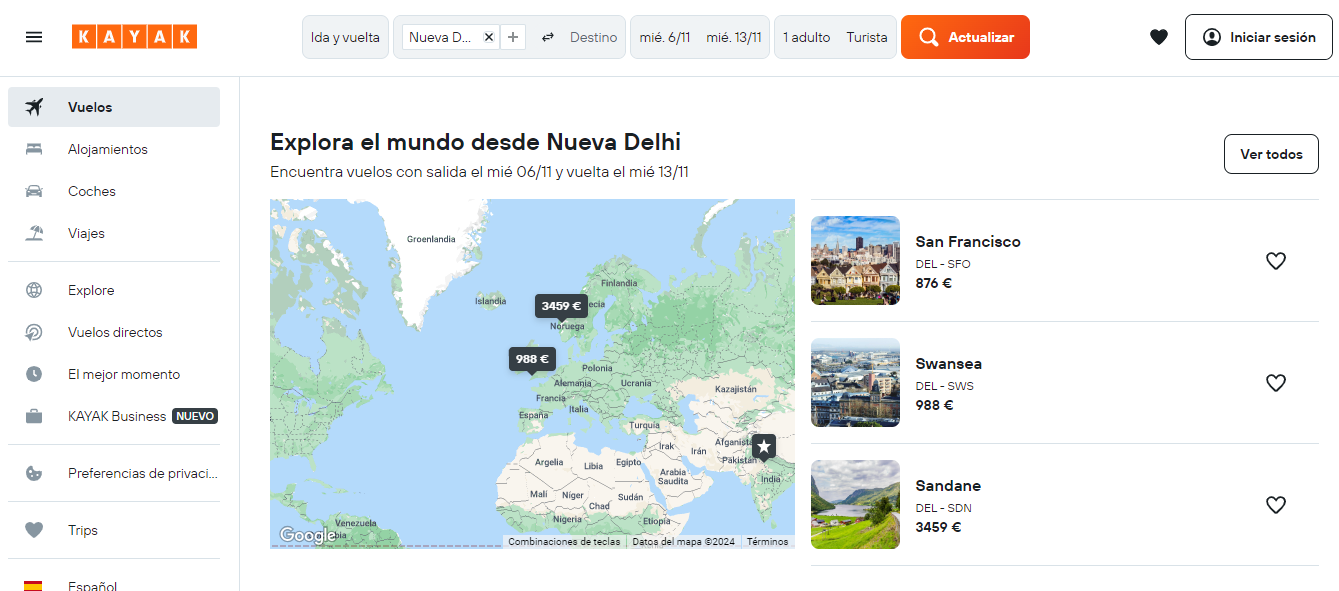Open the departure date mié. 6/11
The width and height of the screenshot is (1339, 591).
click(665, 37)
